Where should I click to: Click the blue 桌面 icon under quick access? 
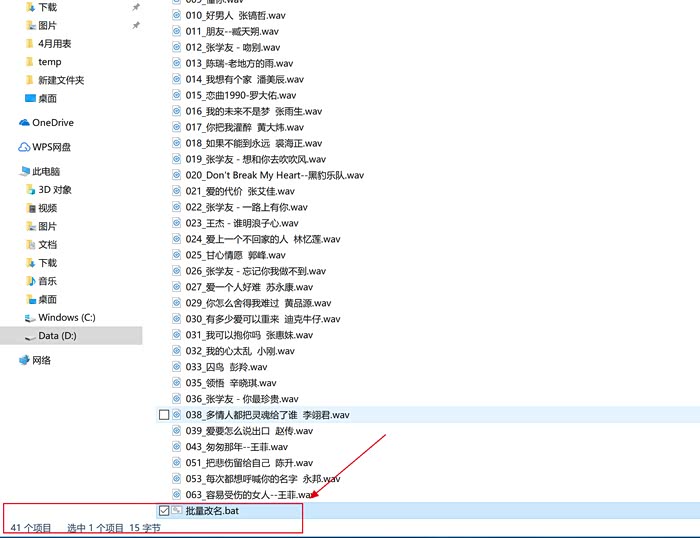click(30, 98)
